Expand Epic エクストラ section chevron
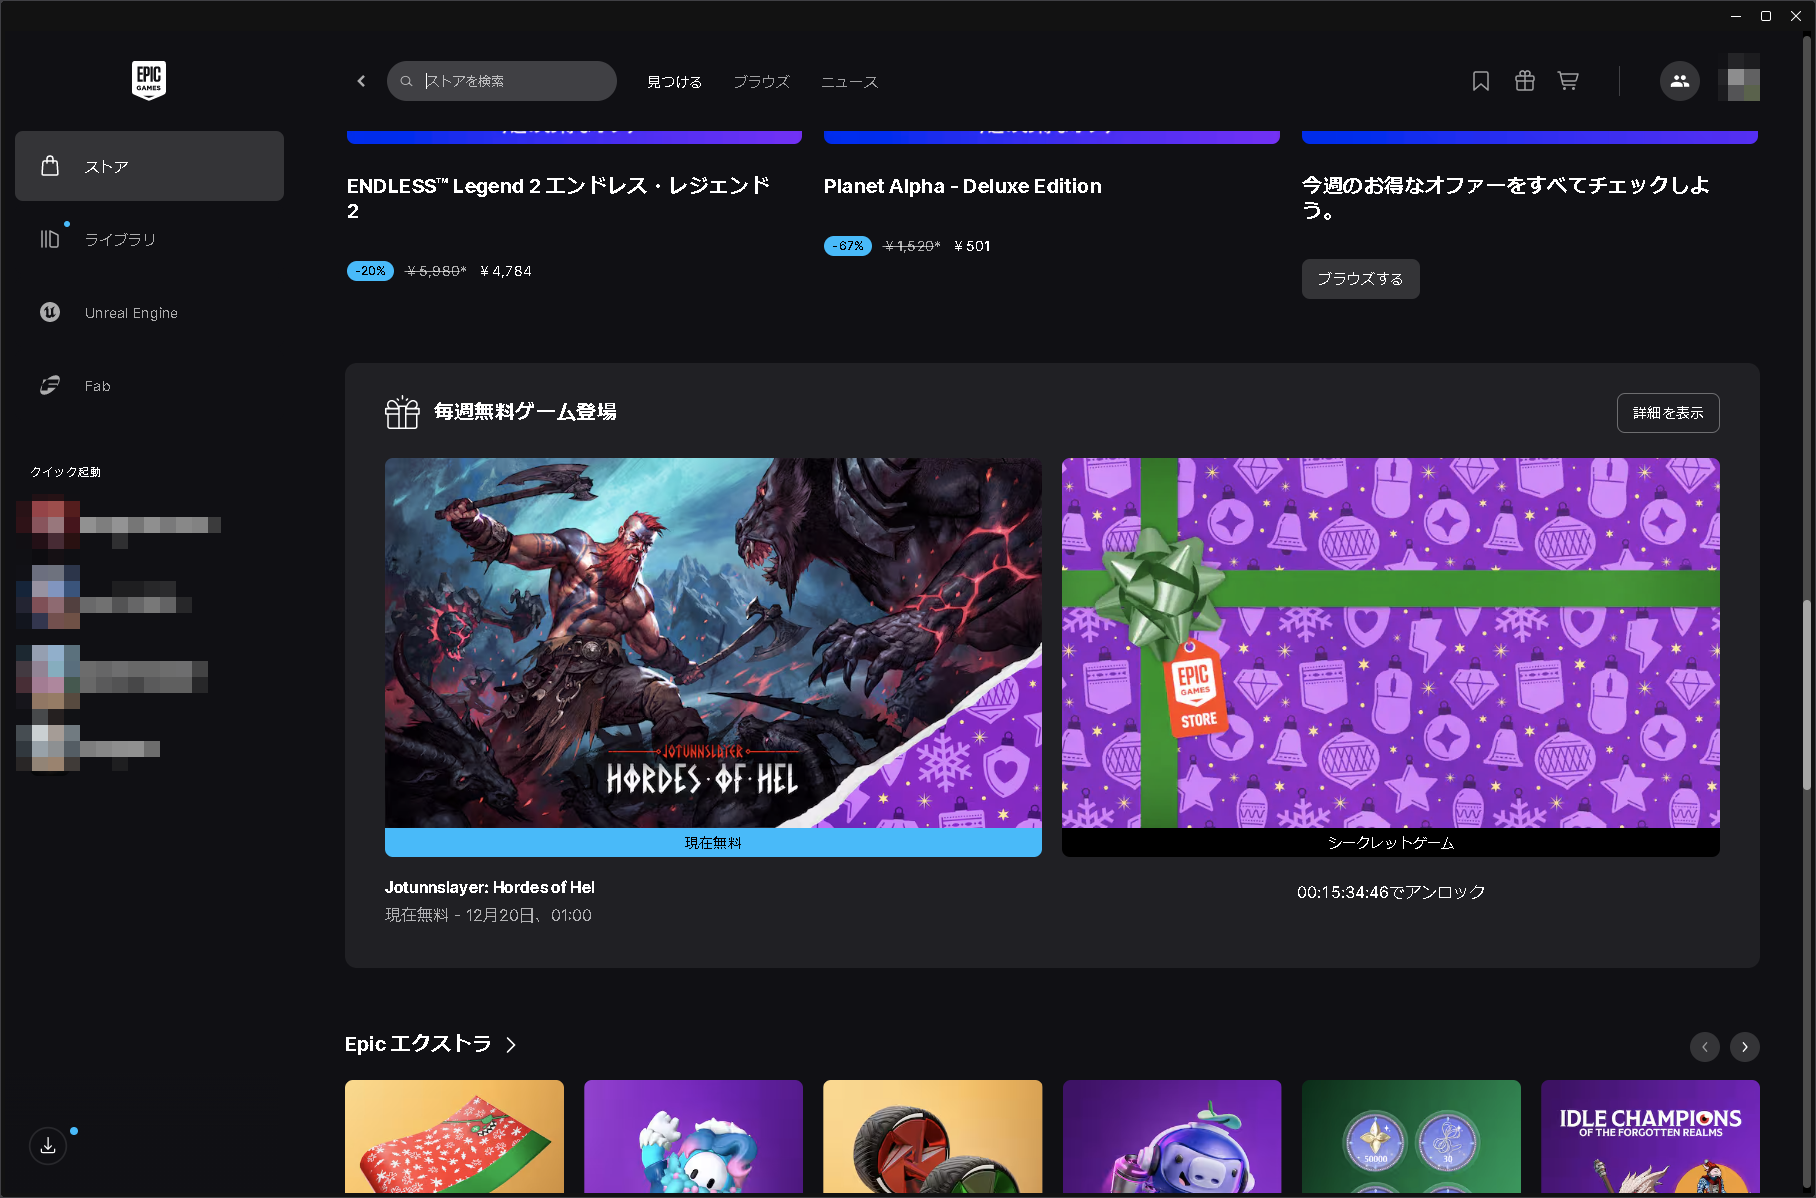 (x=511, y=1045)
